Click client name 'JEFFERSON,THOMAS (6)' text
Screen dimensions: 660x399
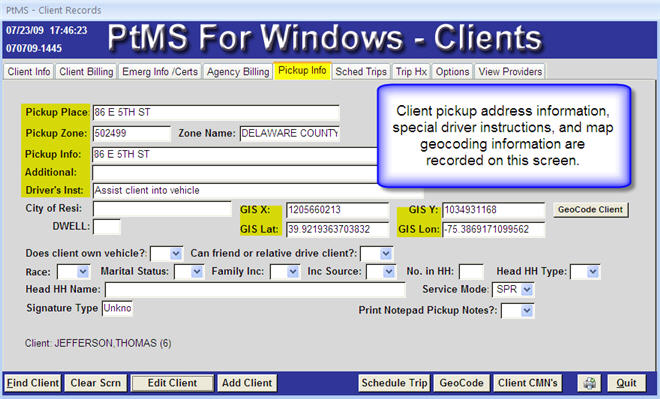(113, 343)
